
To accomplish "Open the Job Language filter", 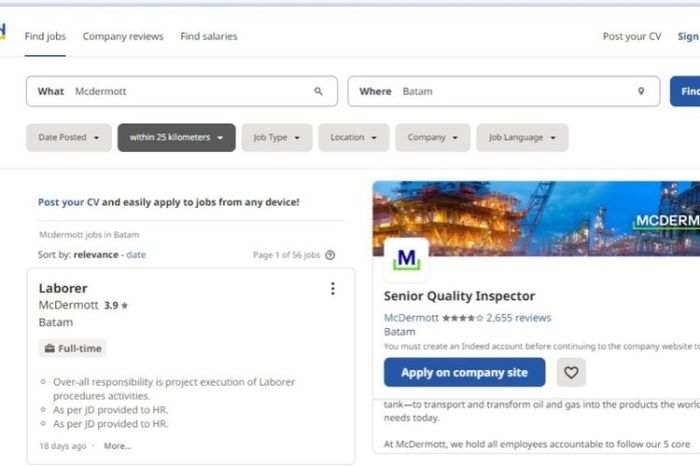I will pos(522,137).
